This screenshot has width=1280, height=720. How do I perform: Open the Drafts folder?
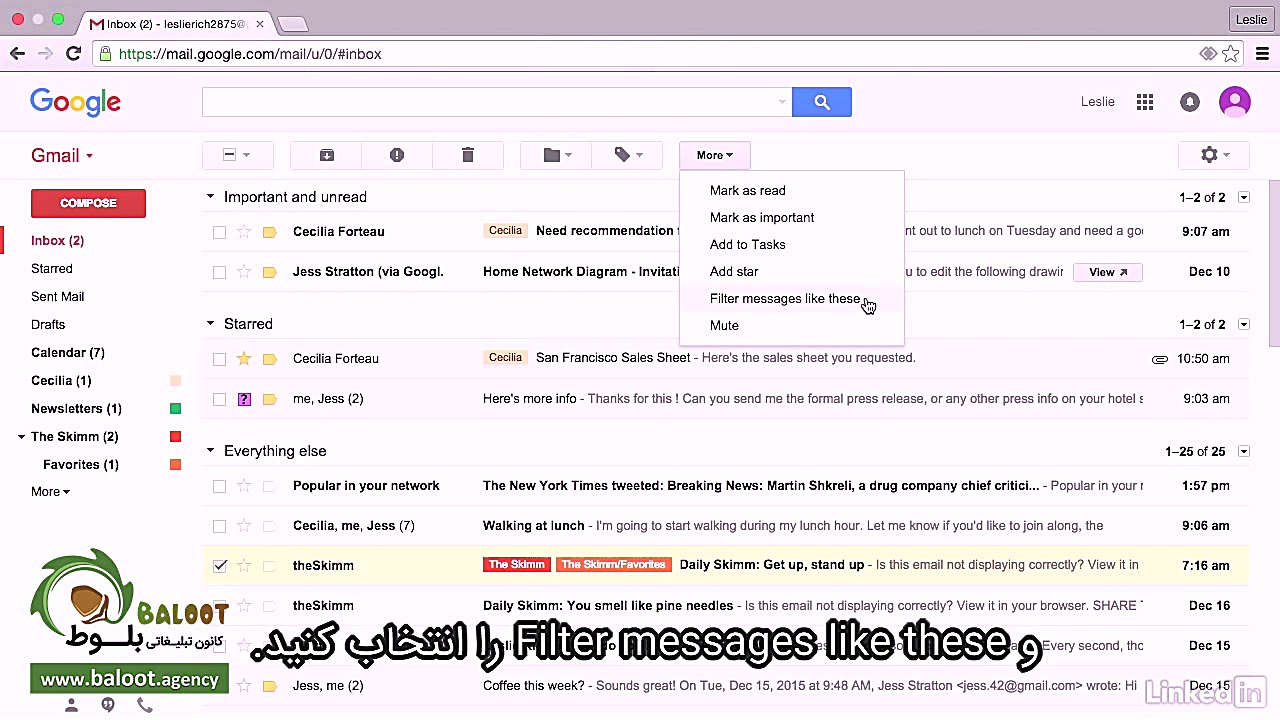coord(48,325)
